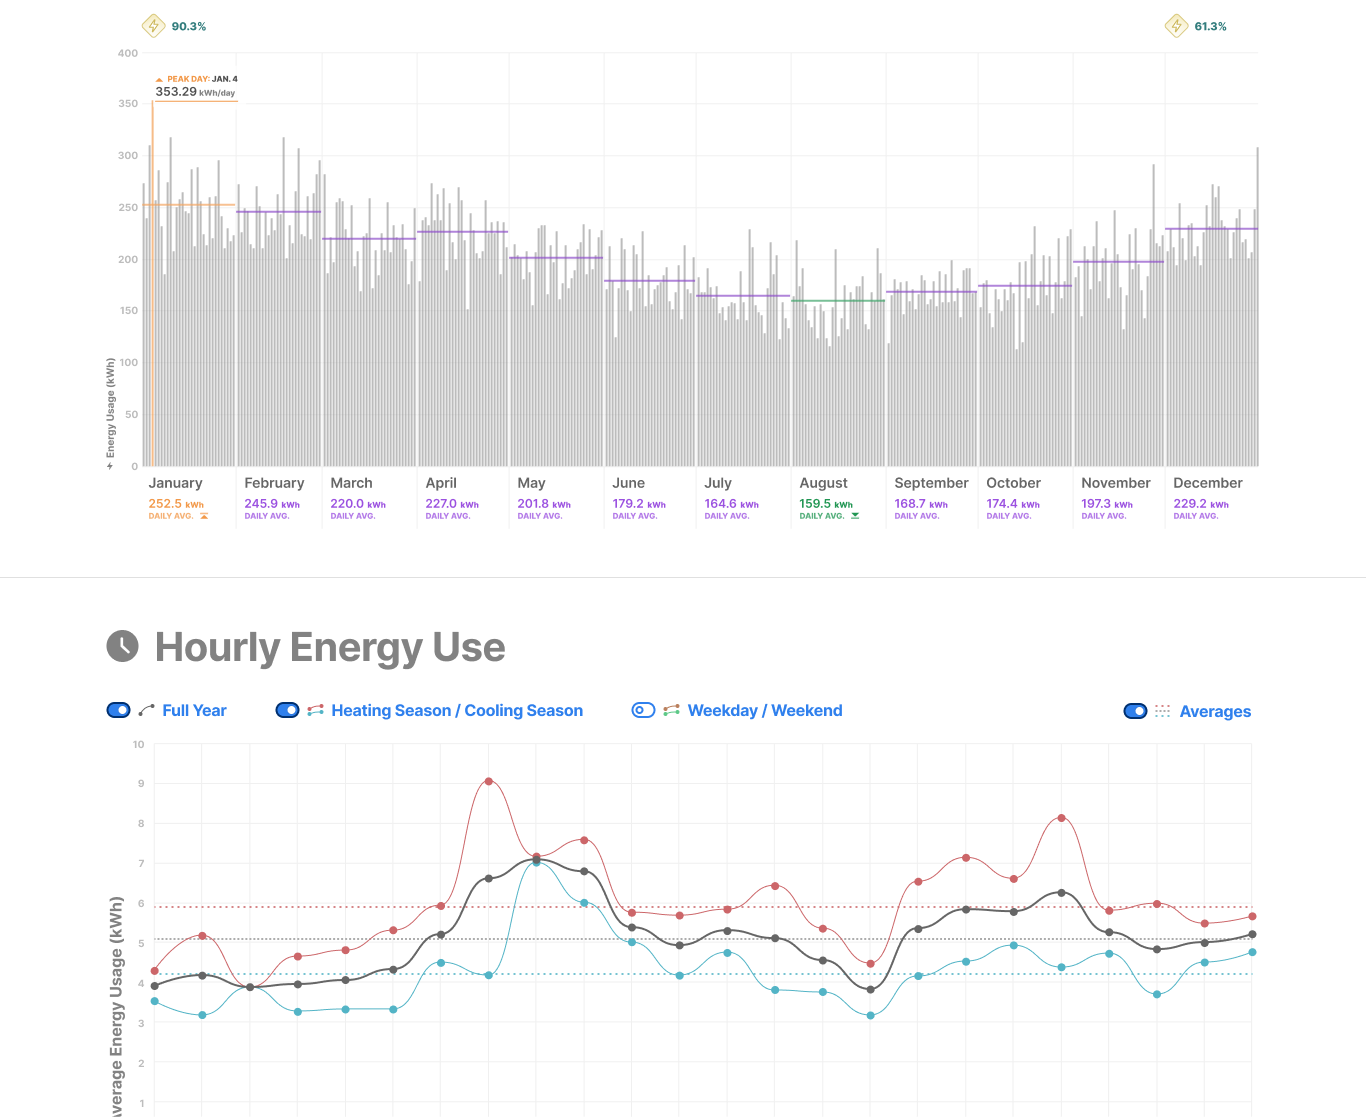Open the December monthly usage details

1198,504
